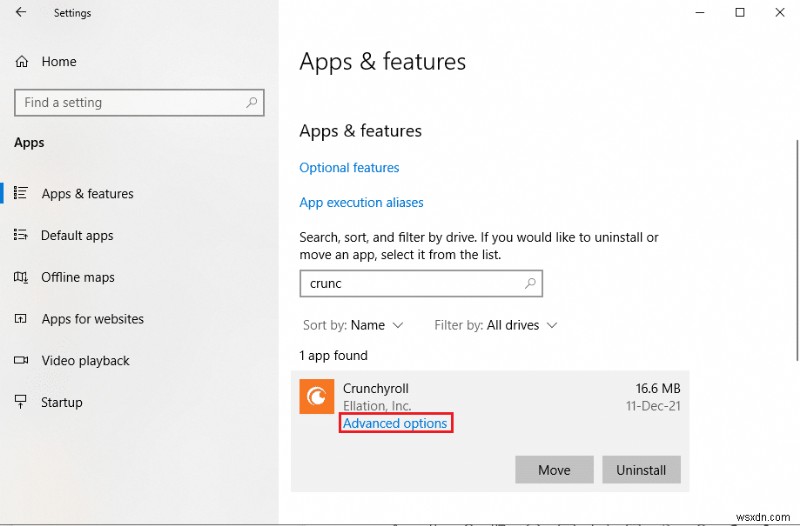This screenshot has width=800, height=526.
Task: Click the Ellation, Inc. publisher text
Action: tap(377, 406)
